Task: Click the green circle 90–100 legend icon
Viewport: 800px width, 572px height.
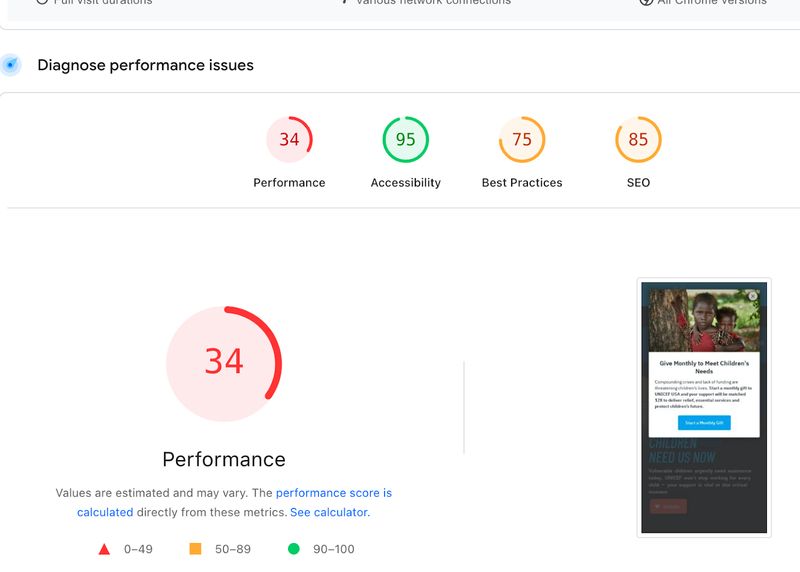Action: coord(293,549)
